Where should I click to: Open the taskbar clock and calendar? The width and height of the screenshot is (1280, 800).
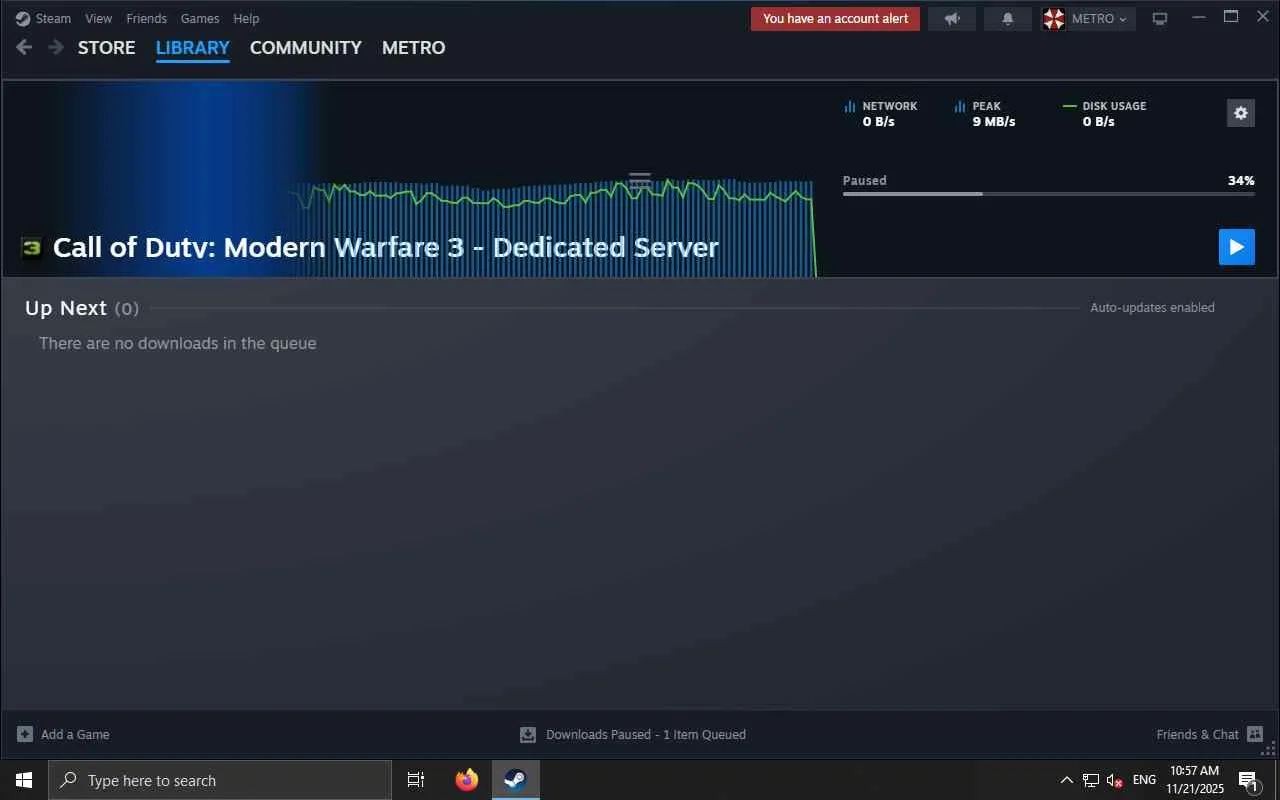pos(1194,780)
